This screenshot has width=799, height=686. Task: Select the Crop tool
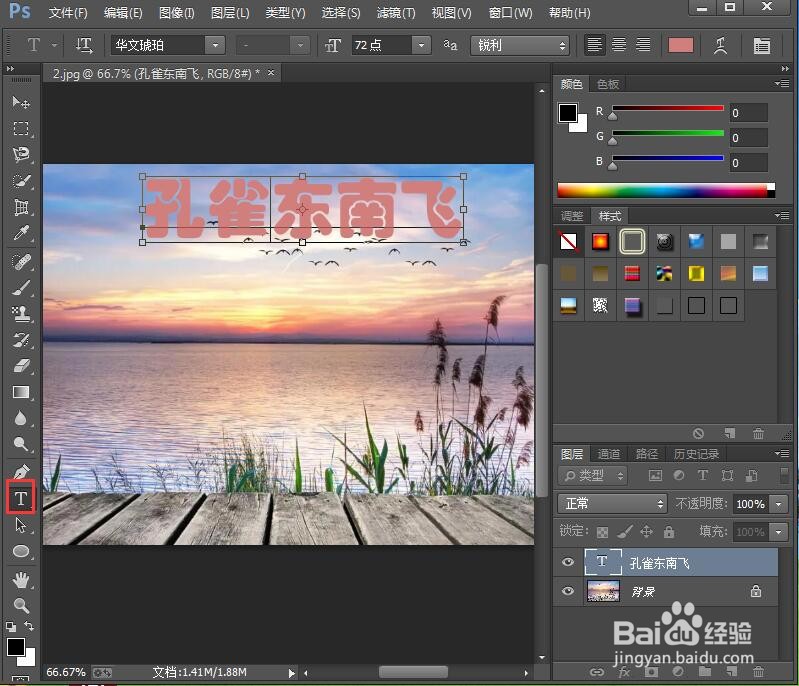20,207
